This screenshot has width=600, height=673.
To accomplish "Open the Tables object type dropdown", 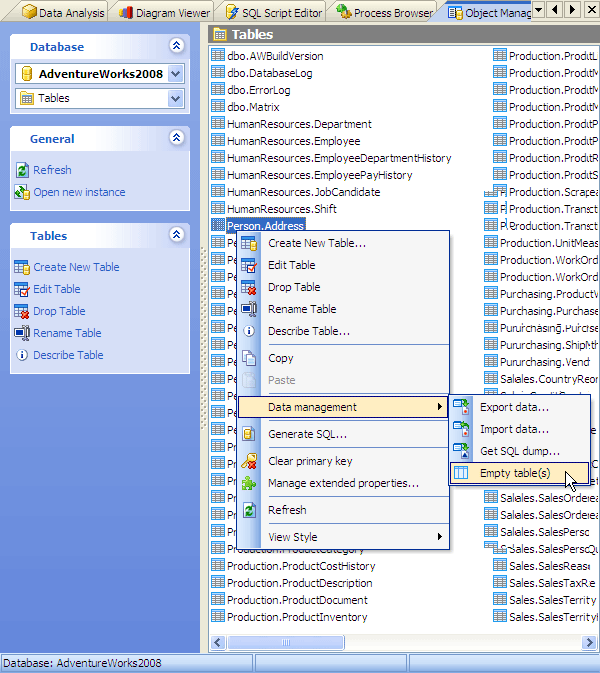I will pos(176,98).
